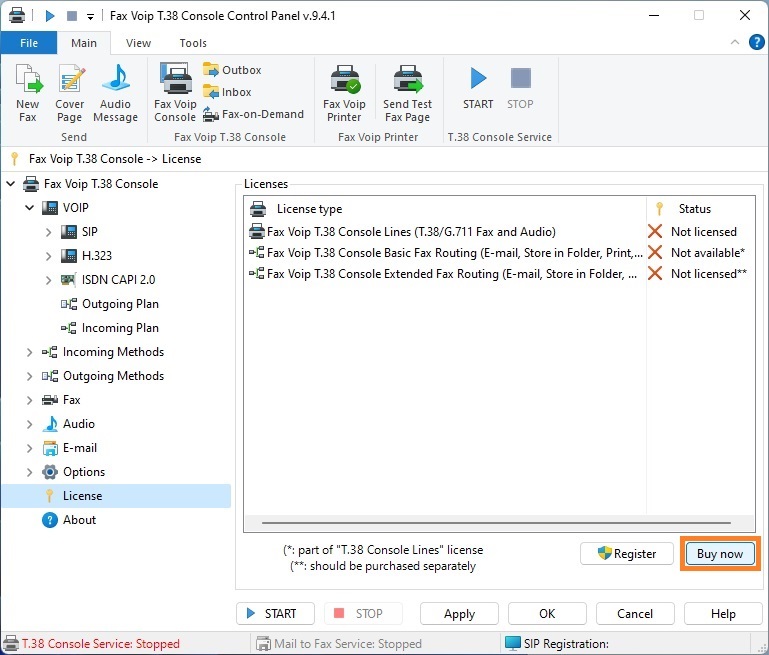The width and height of the screenshot is (769, 655).
Task: Open Fax-on-Demand in the ribbon
Action: click(x=254, y=114)
